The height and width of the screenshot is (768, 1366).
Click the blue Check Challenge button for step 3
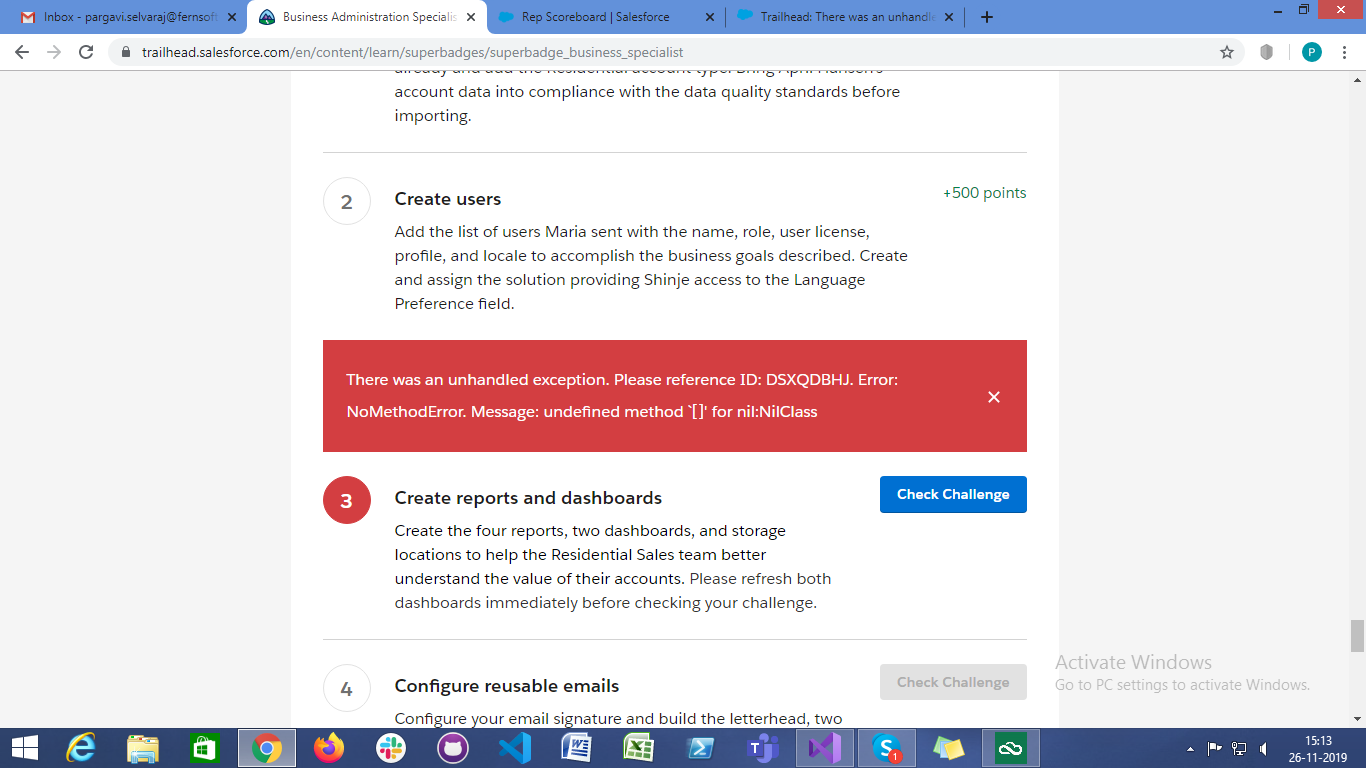(x=953, y=494)
